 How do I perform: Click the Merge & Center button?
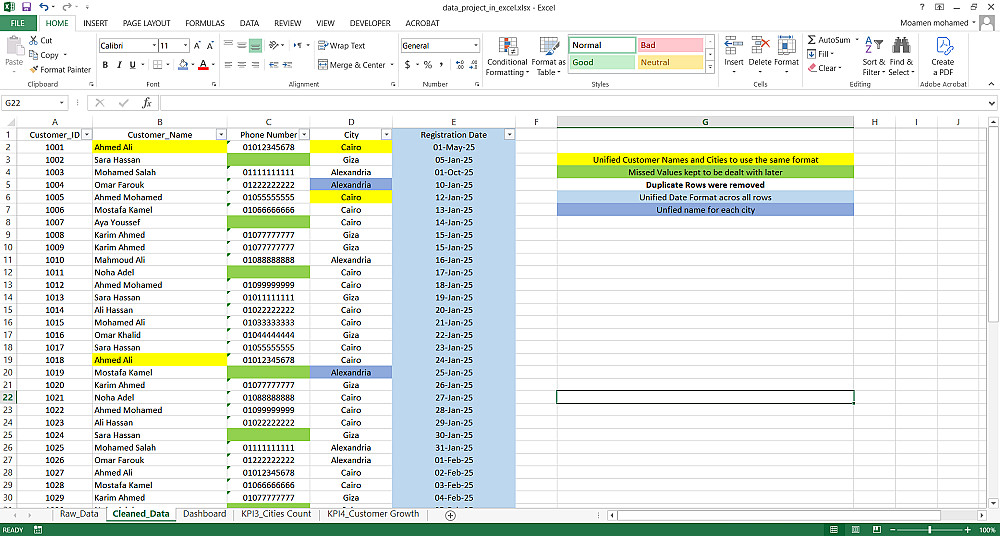352,65
